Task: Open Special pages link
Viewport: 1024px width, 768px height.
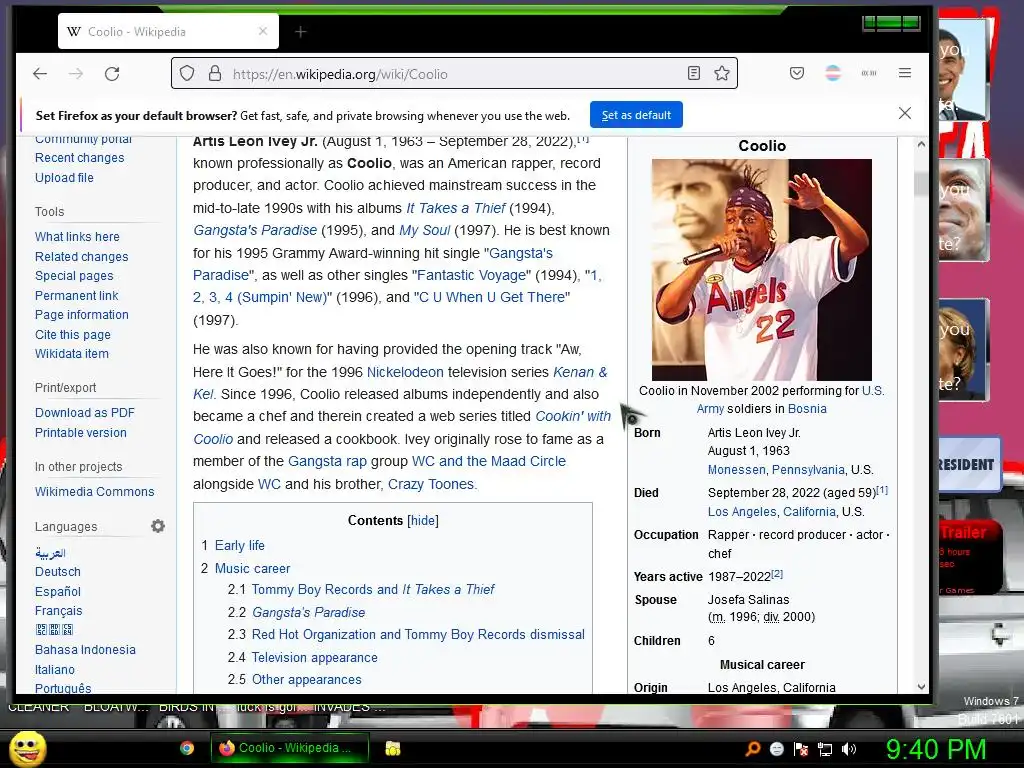Action: pos(74,276)
